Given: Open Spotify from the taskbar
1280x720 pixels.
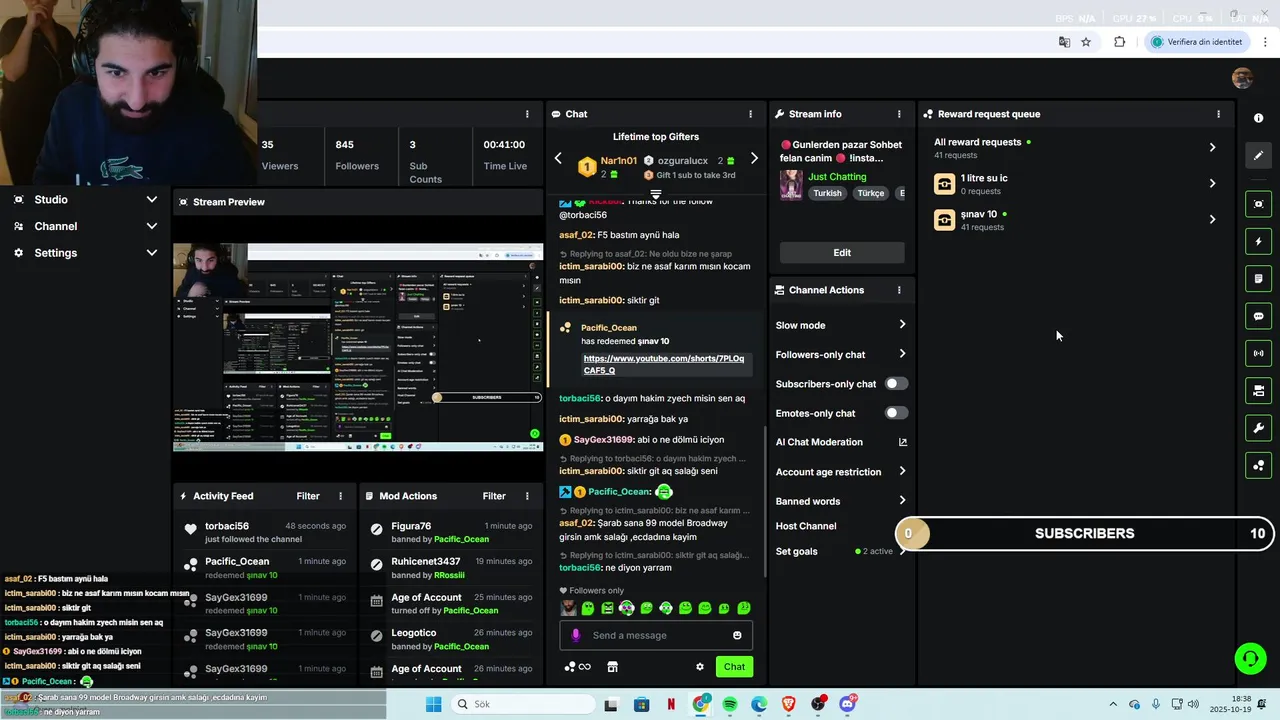Looking at the screenshot, I should click(730, 704).
